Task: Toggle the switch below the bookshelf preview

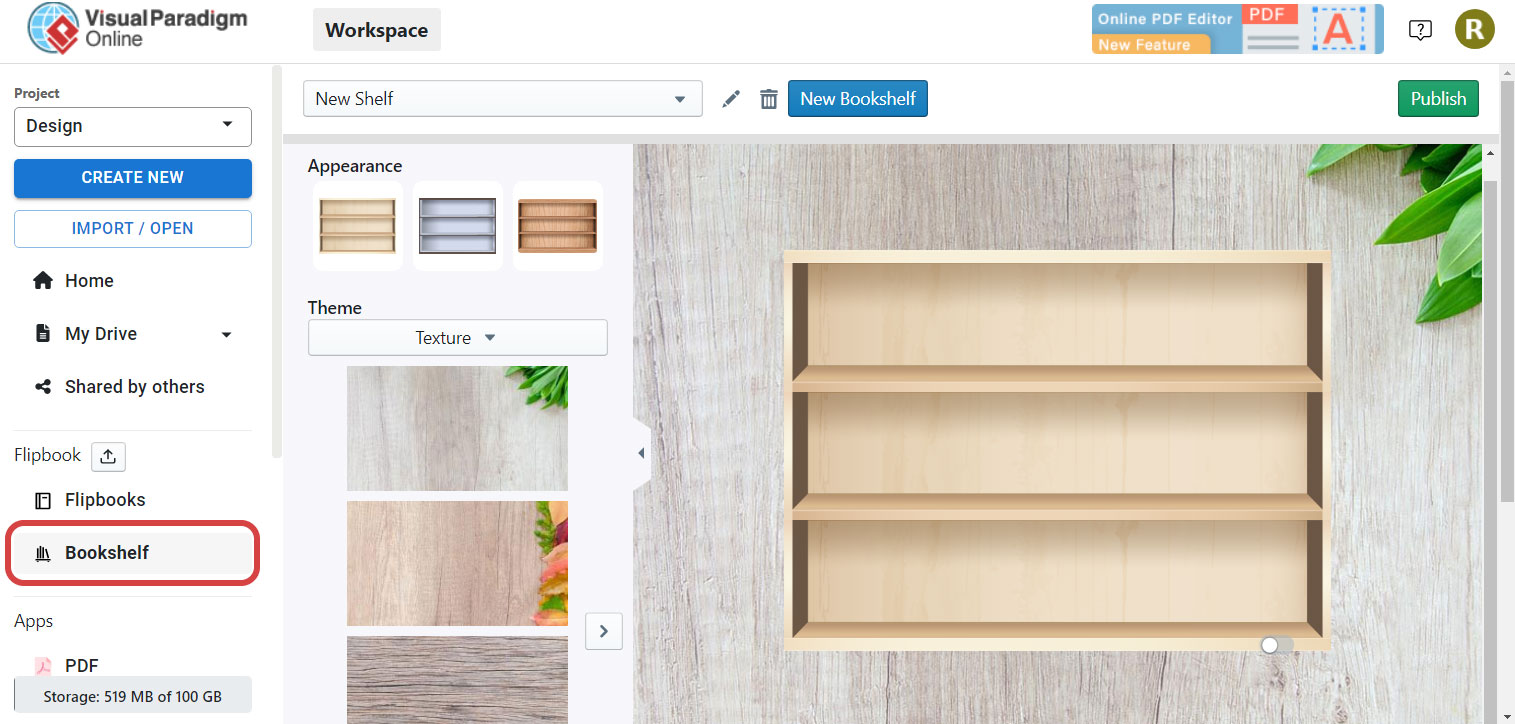Action: point(1276,645)
